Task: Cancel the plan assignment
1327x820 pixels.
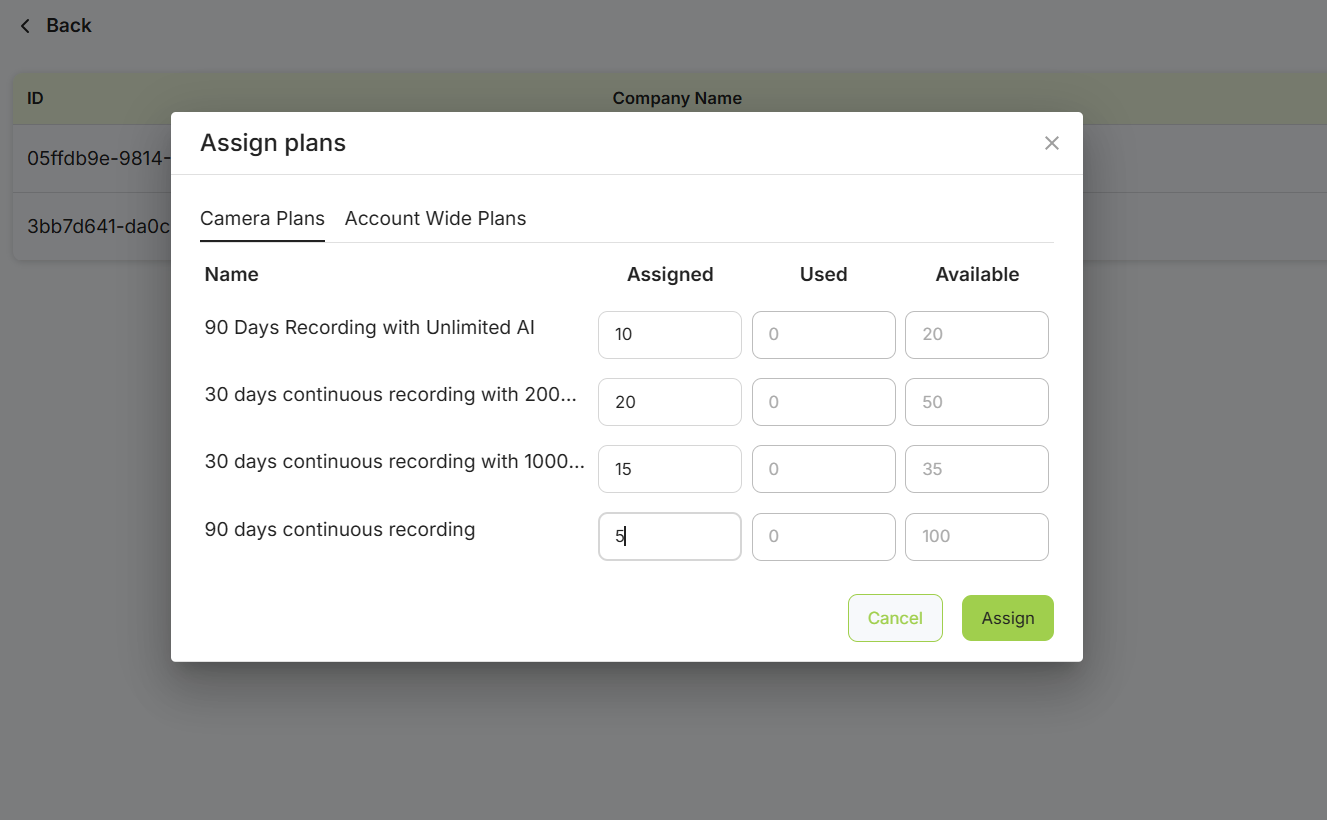Action: 894,618
